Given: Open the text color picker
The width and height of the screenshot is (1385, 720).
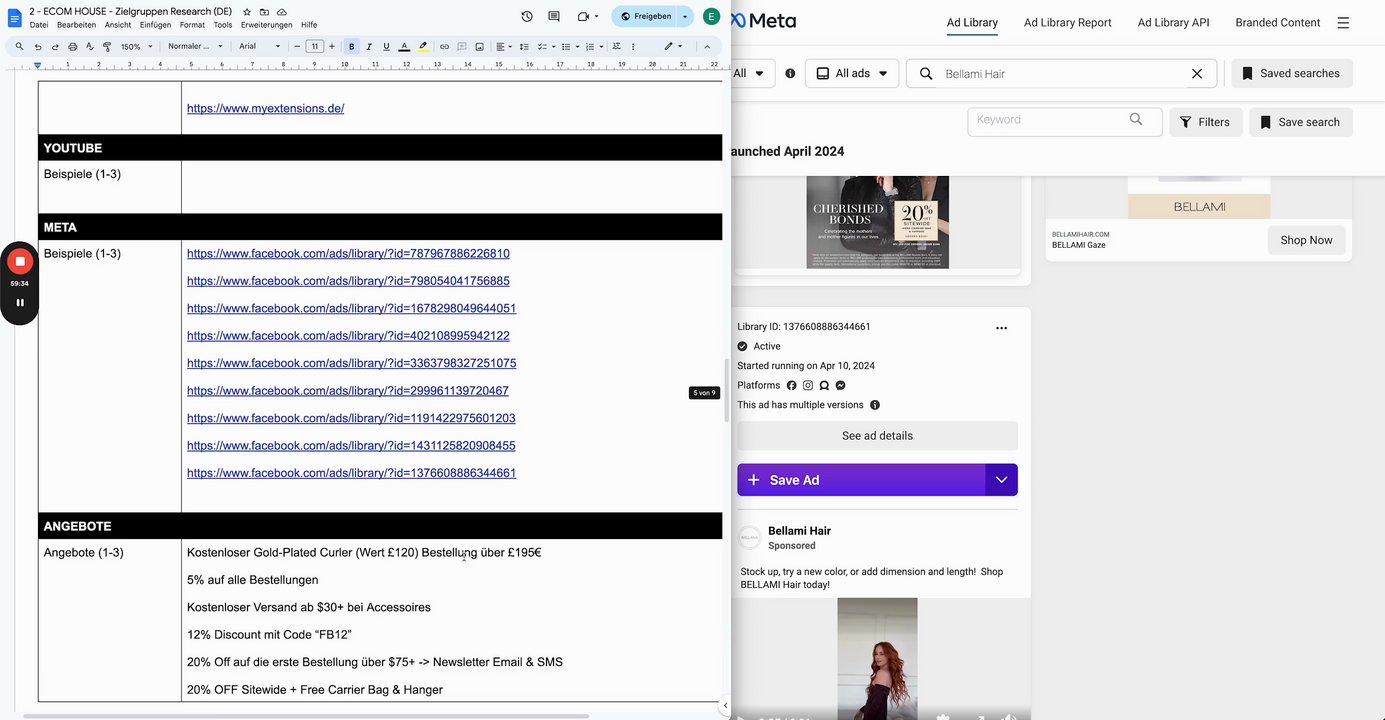Looking at the screenshot, I should click(x=404, y=46).
